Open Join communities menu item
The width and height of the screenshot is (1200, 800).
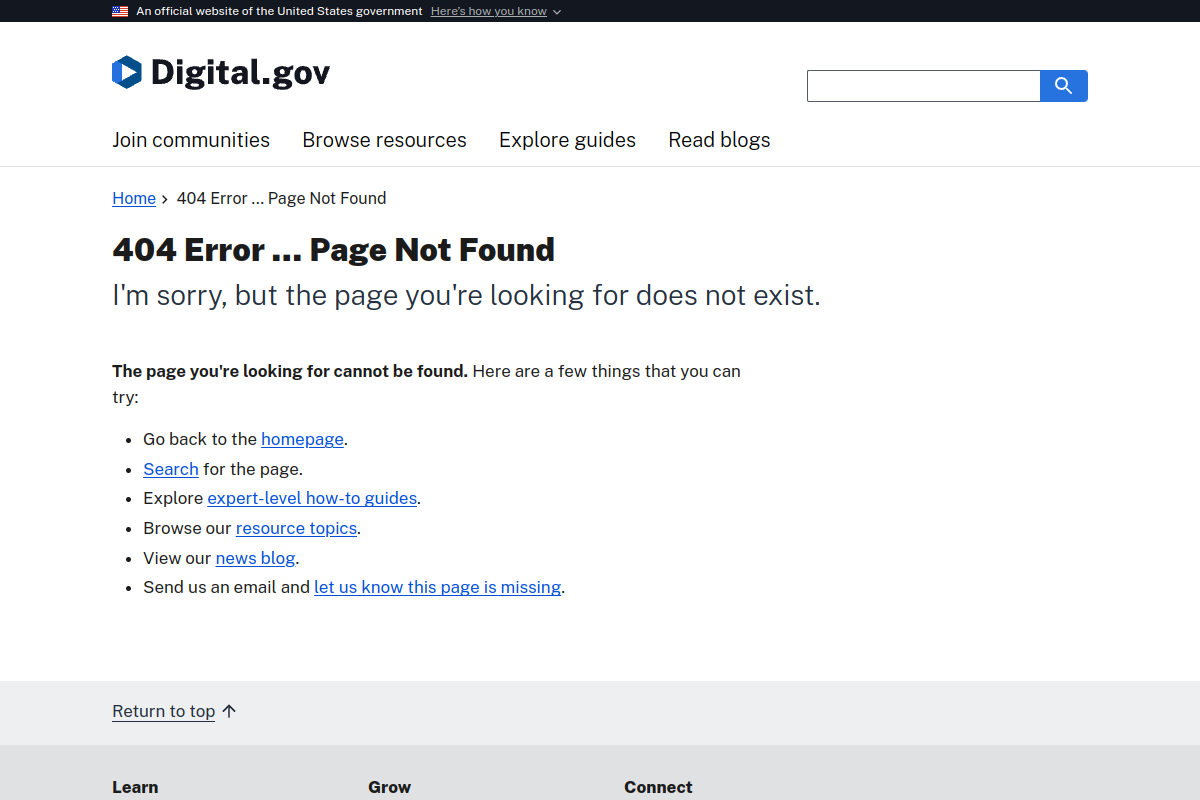pos(191,140)
